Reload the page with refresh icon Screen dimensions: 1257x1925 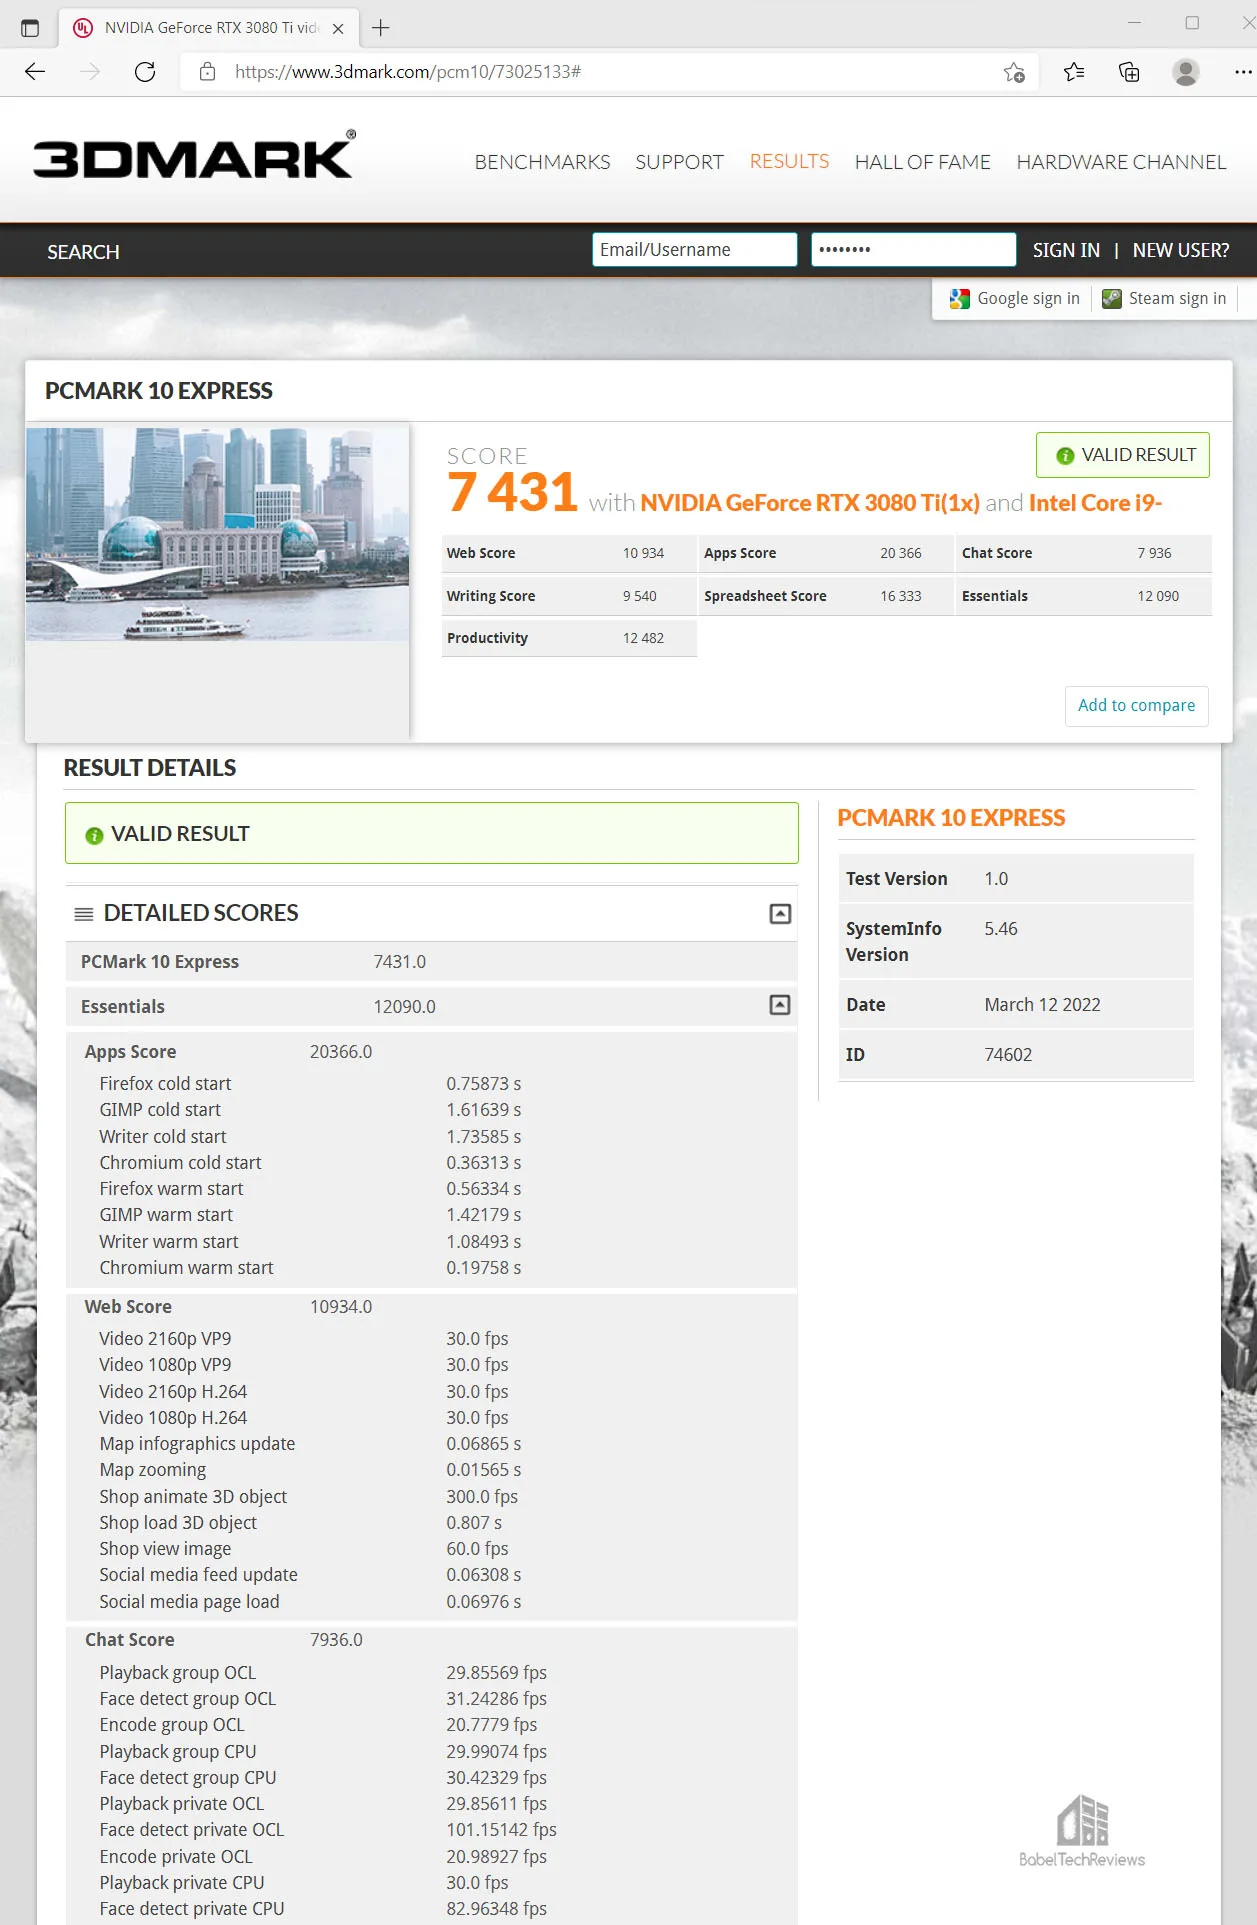(x=145, y=71)
